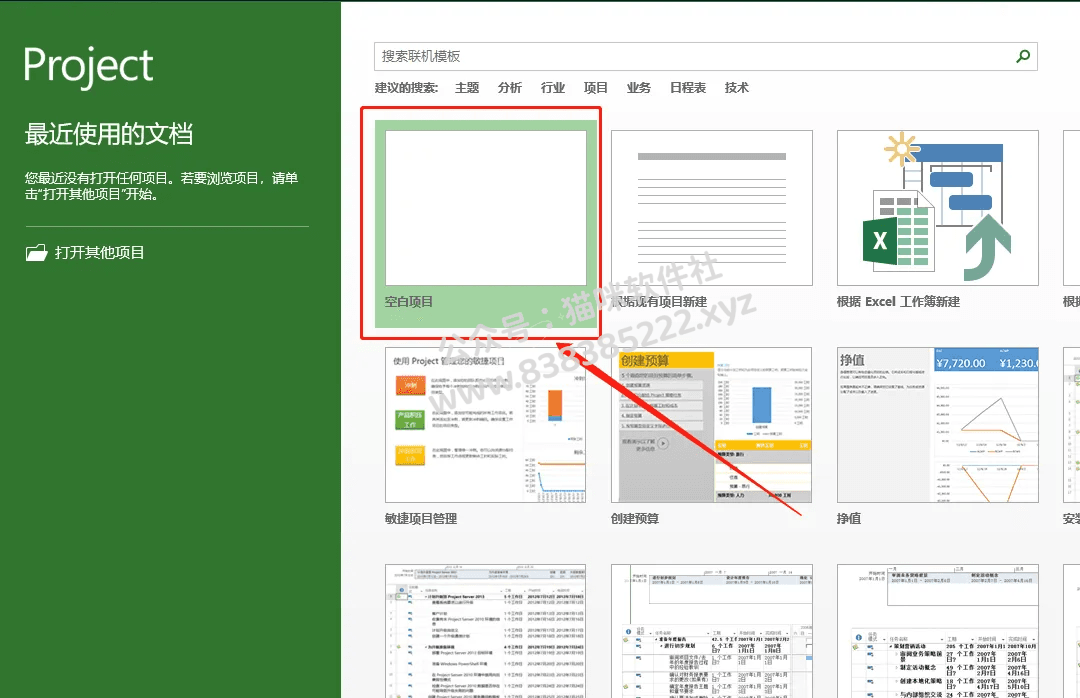Select suggested search 业务
Image resolution: width=1080 pixels, height=698 pixels.
[x=638, y=88]
